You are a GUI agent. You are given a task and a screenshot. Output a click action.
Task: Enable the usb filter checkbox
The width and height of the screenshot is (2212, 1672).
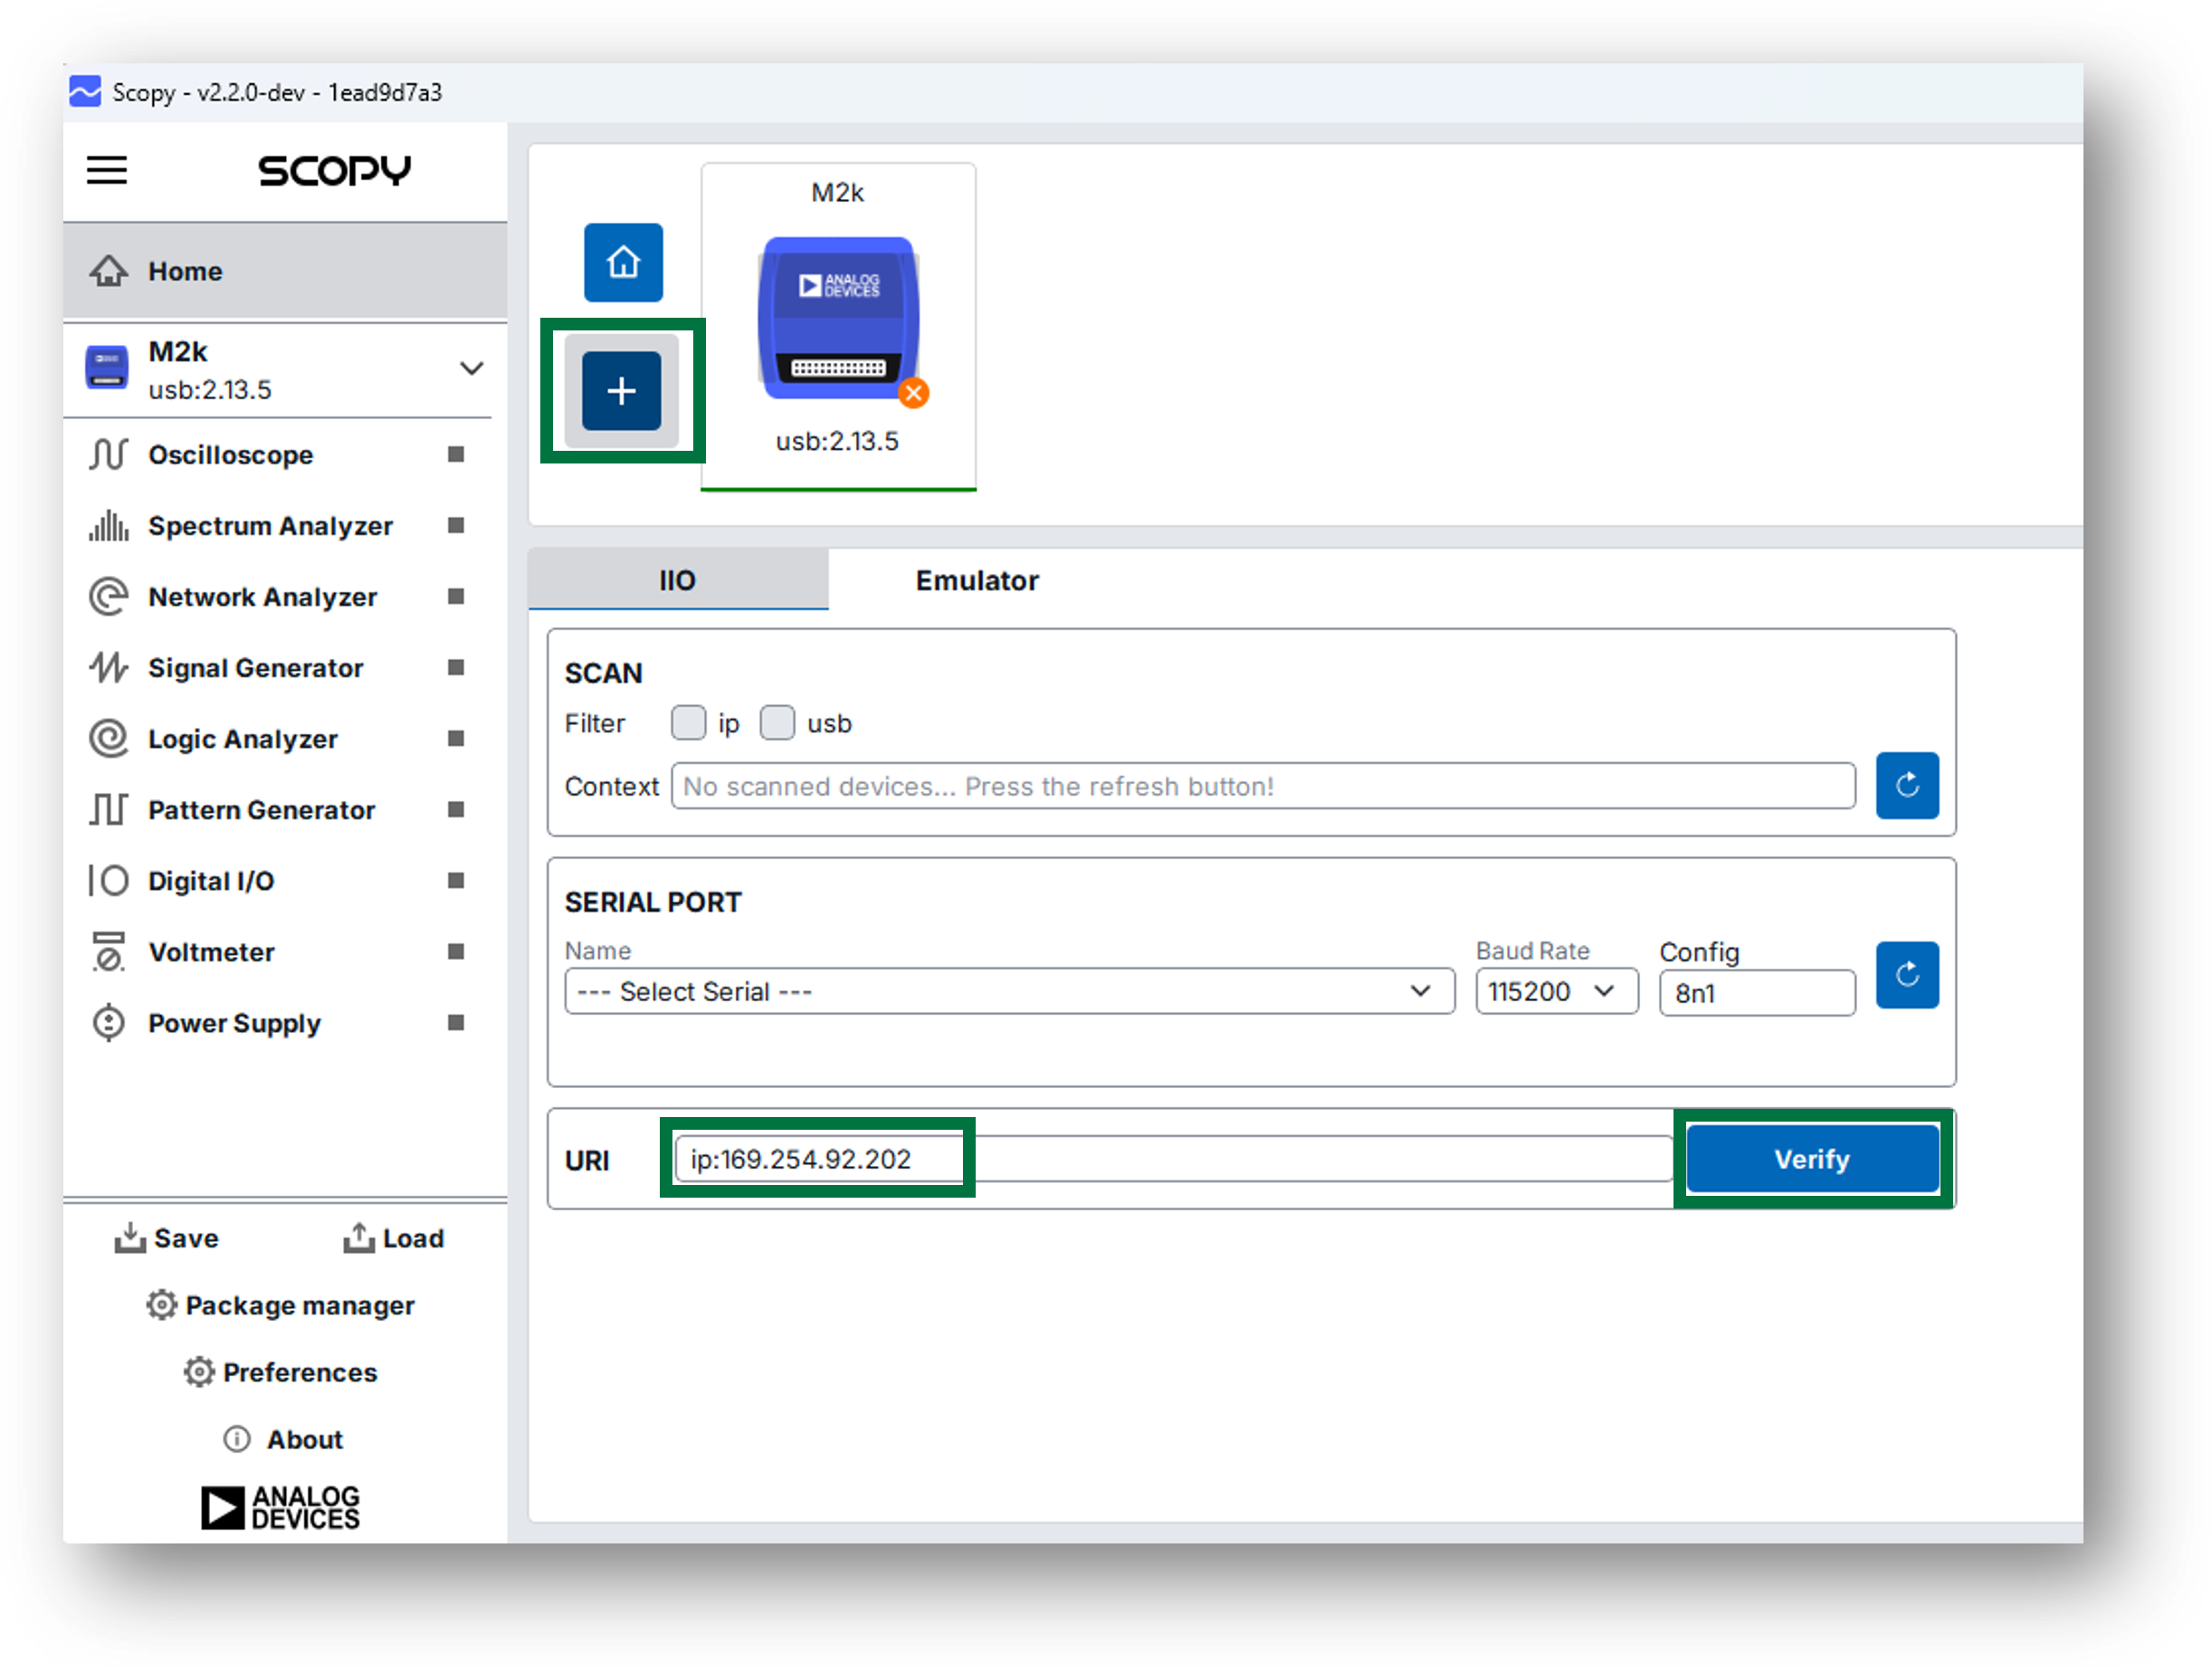[777, 723]
